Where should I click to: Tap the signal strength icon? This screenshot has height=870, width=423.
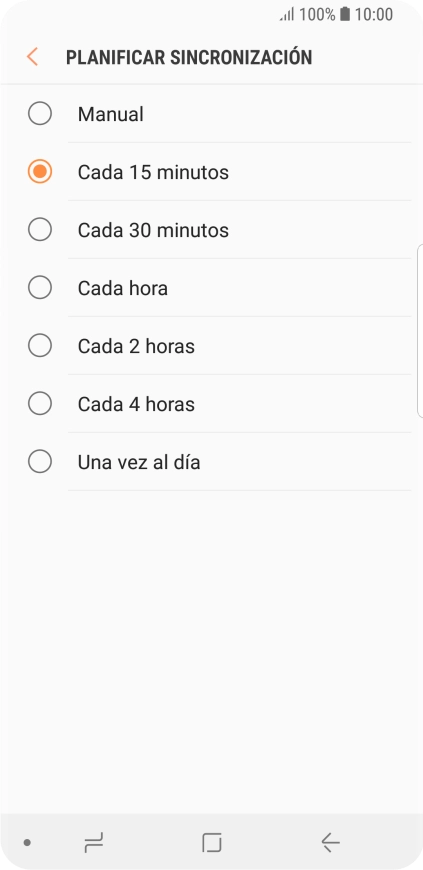pyautogui.click(x=287, y=15)
